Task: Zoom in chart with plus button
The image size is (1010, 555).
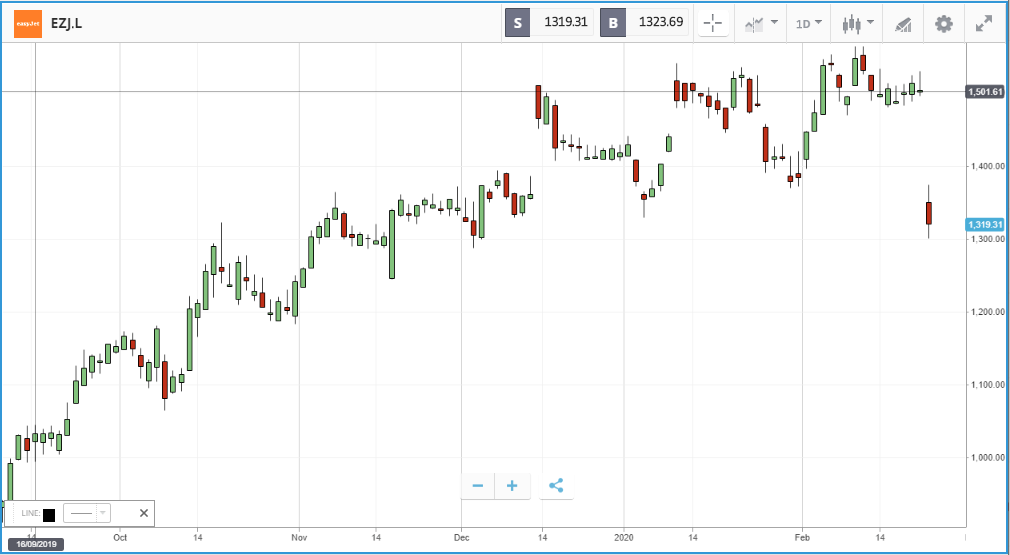Action: click(x=512, y=485)
